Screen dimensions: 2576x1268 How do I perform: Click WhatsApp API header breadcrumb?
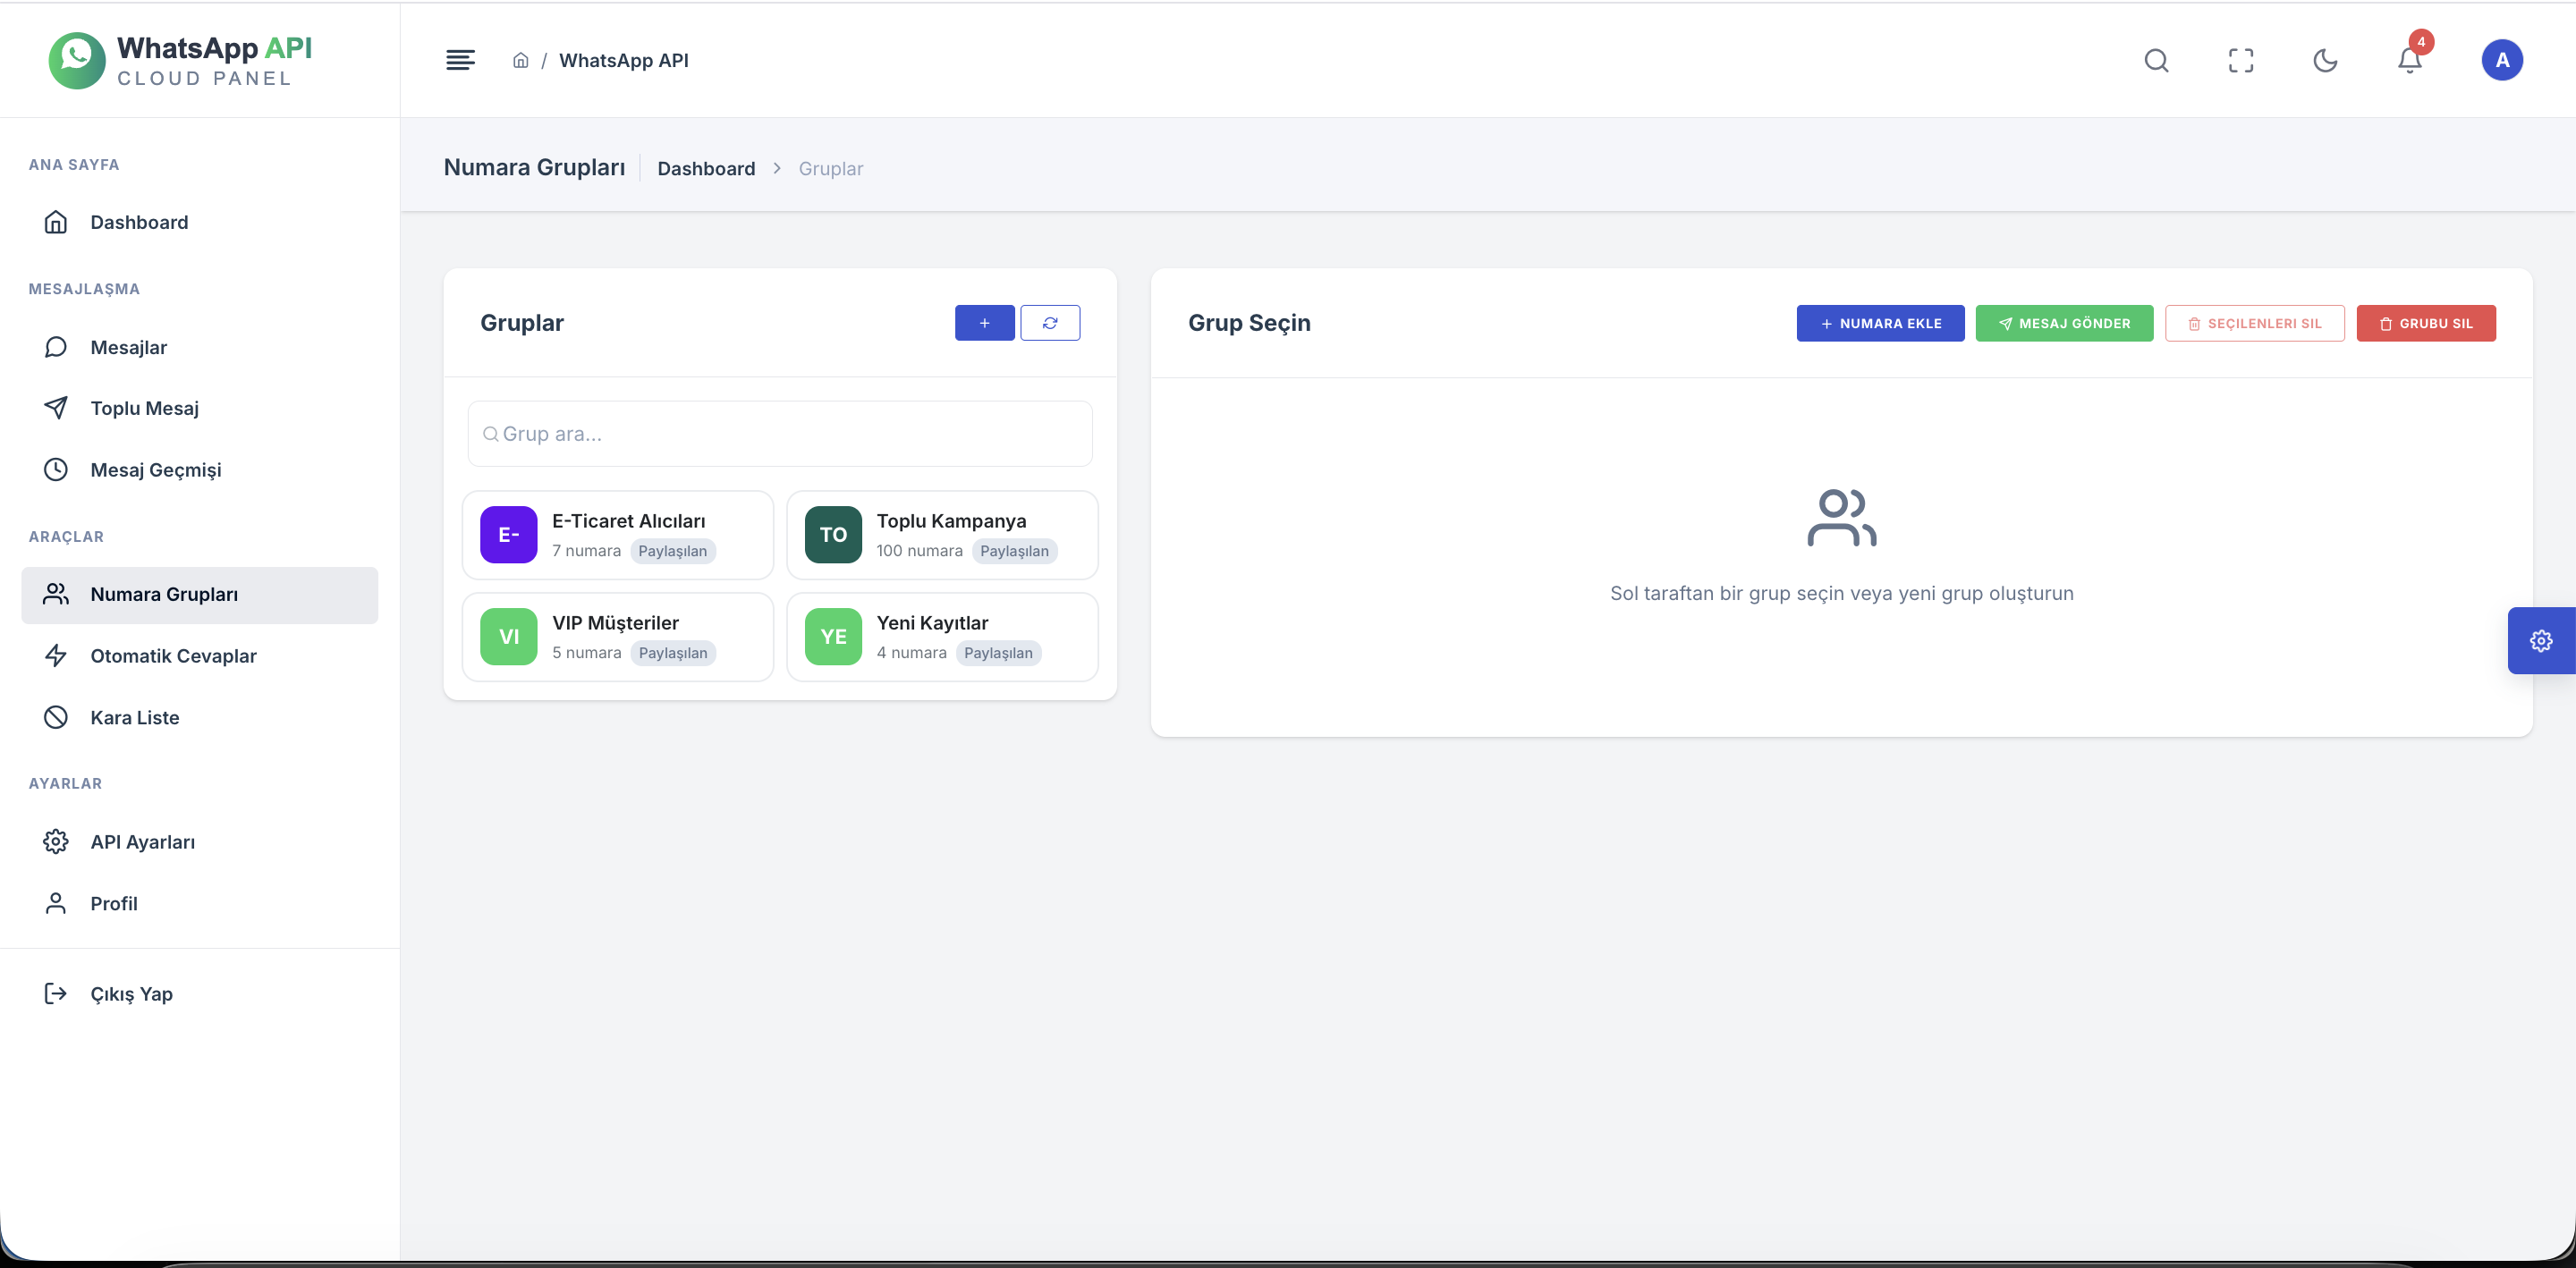(x=624, y=61)
